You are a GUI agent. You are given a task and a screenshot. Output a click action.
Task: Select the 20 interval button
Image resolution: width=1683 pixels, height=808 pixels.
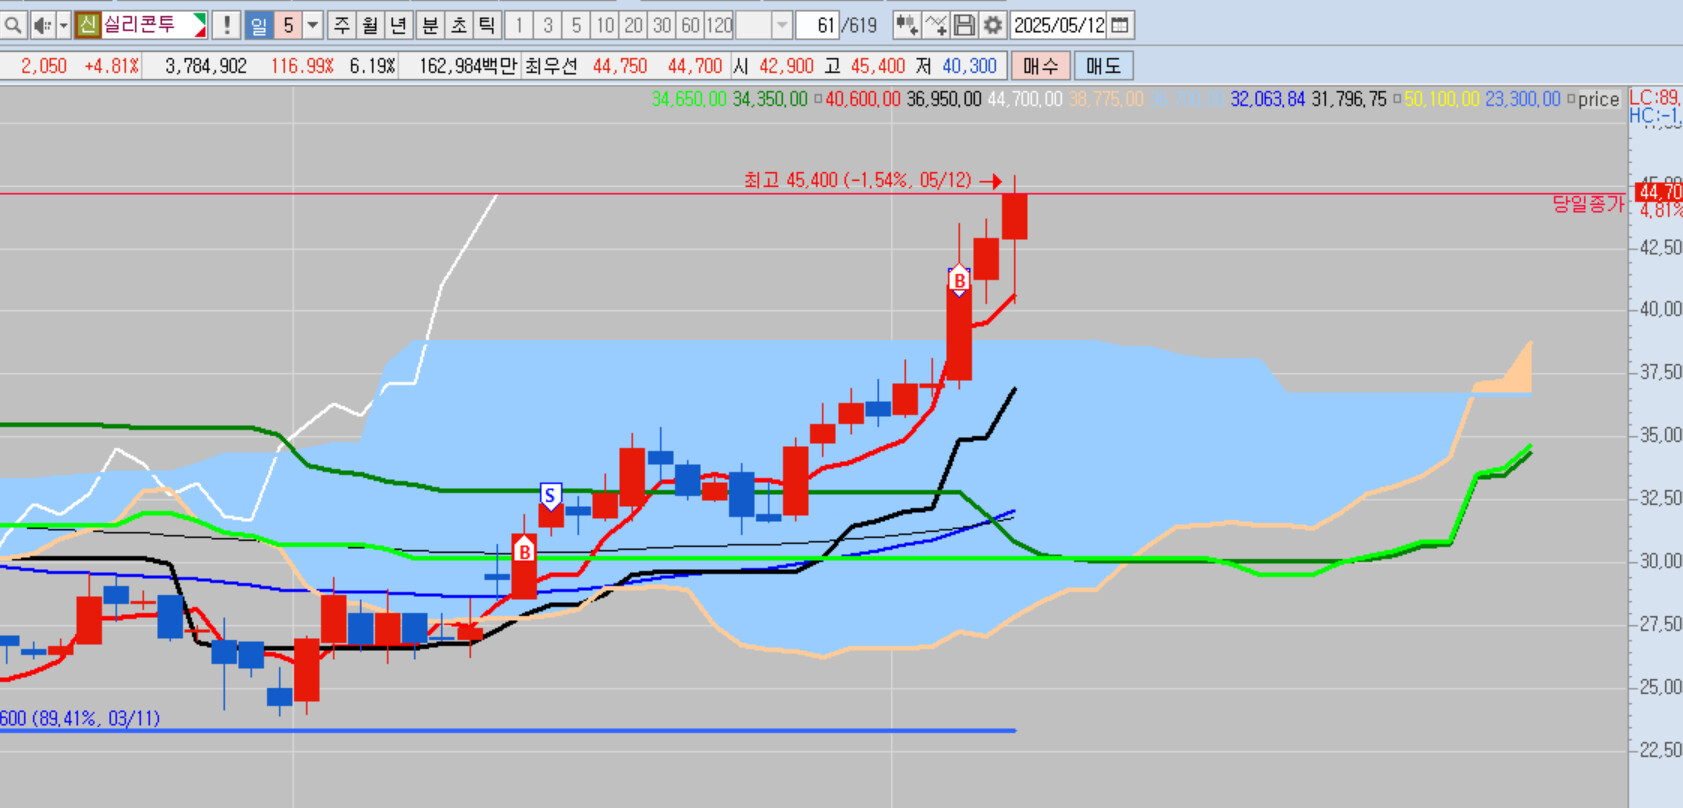tap(633, 25)
